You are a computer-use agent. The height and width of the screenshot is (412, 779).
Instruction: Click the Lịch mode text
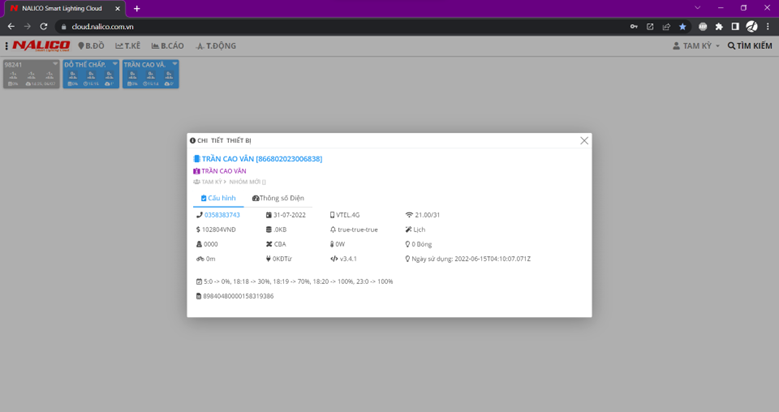(419, 230)
